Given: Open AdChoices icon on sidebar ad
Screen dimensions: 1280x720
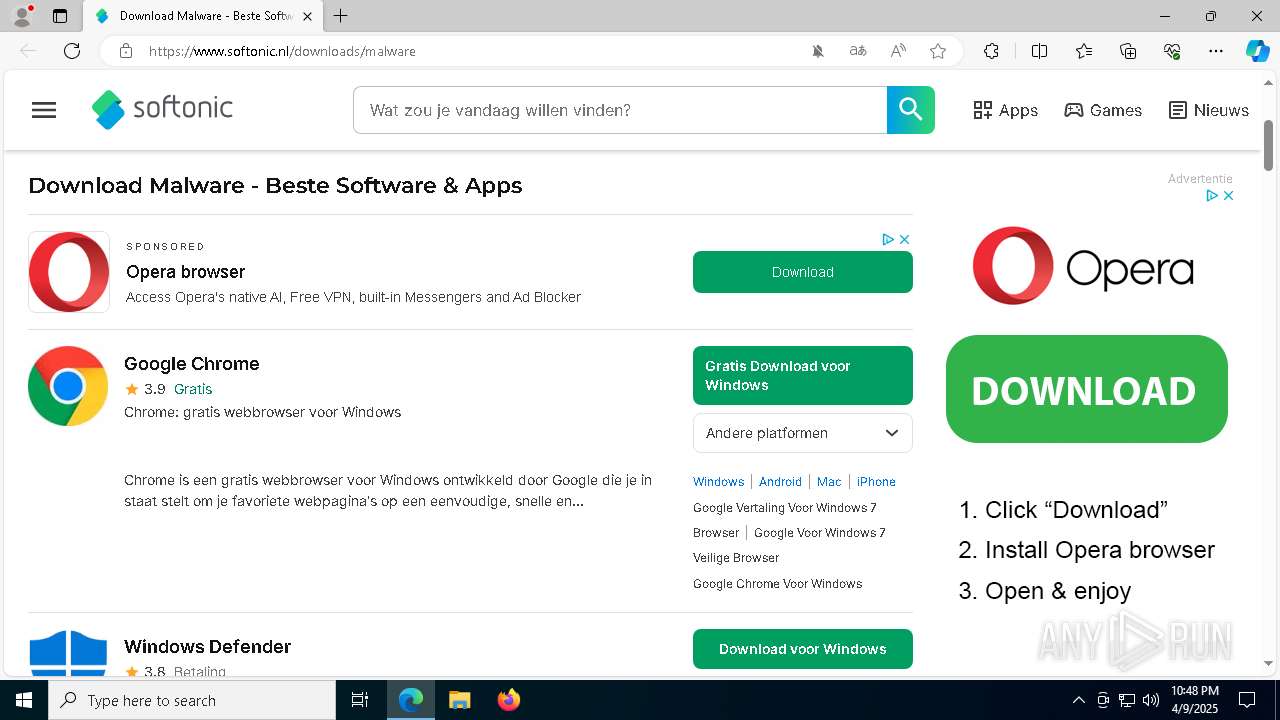Looking at the screenshot, I should pos(1211,195).
